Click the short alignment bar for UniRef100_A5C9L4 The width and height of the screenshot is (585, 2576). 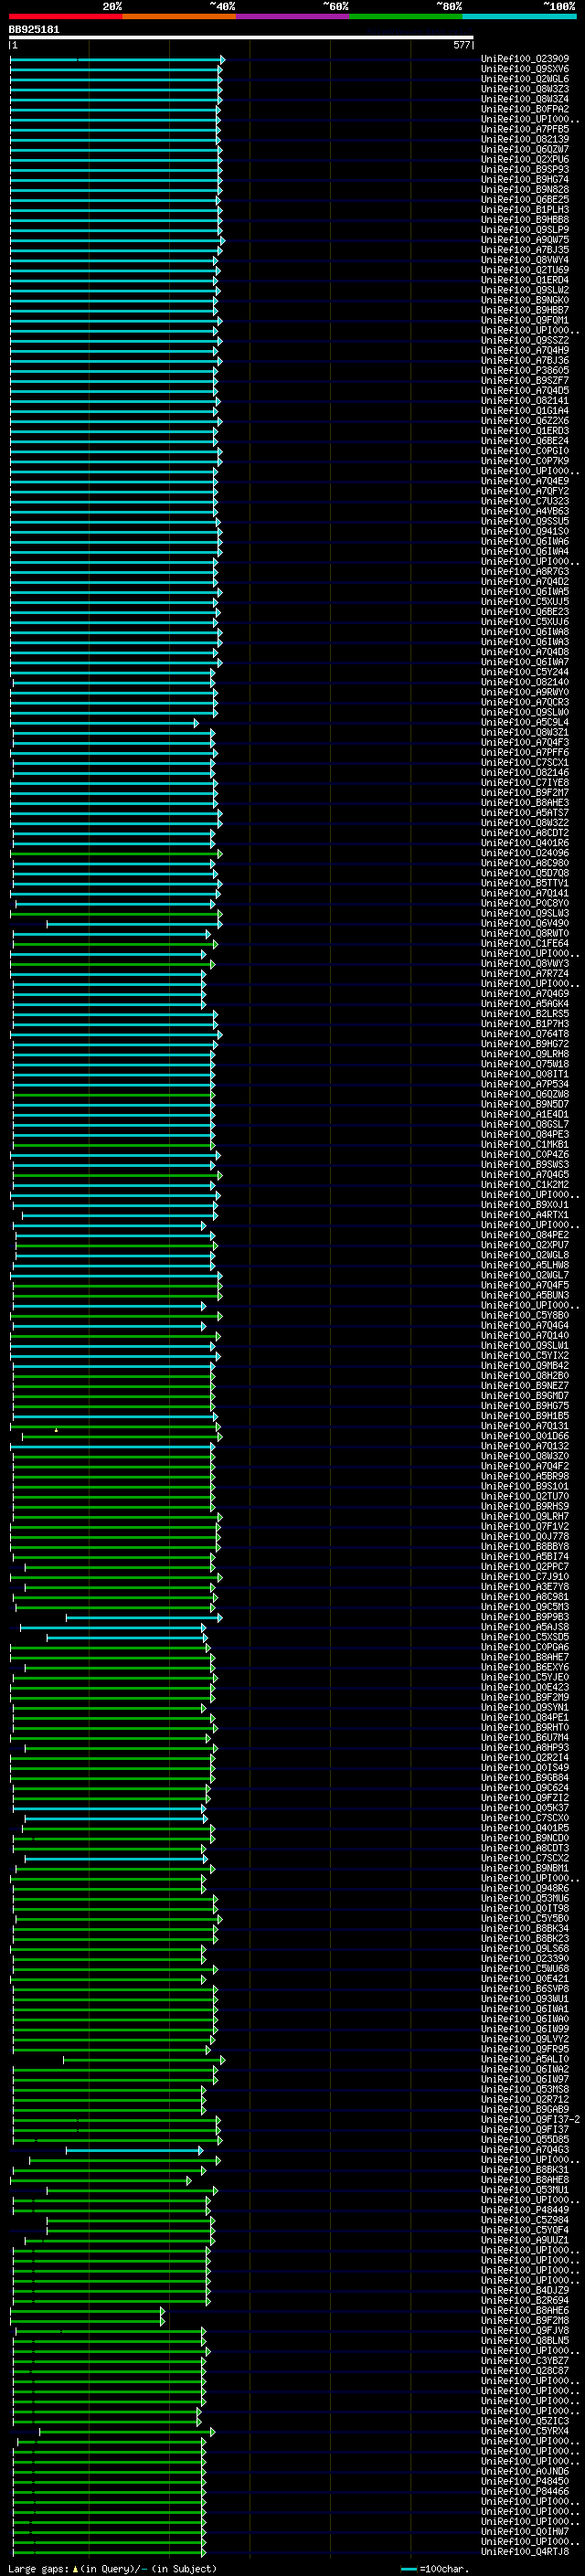(x=104, y=722)
